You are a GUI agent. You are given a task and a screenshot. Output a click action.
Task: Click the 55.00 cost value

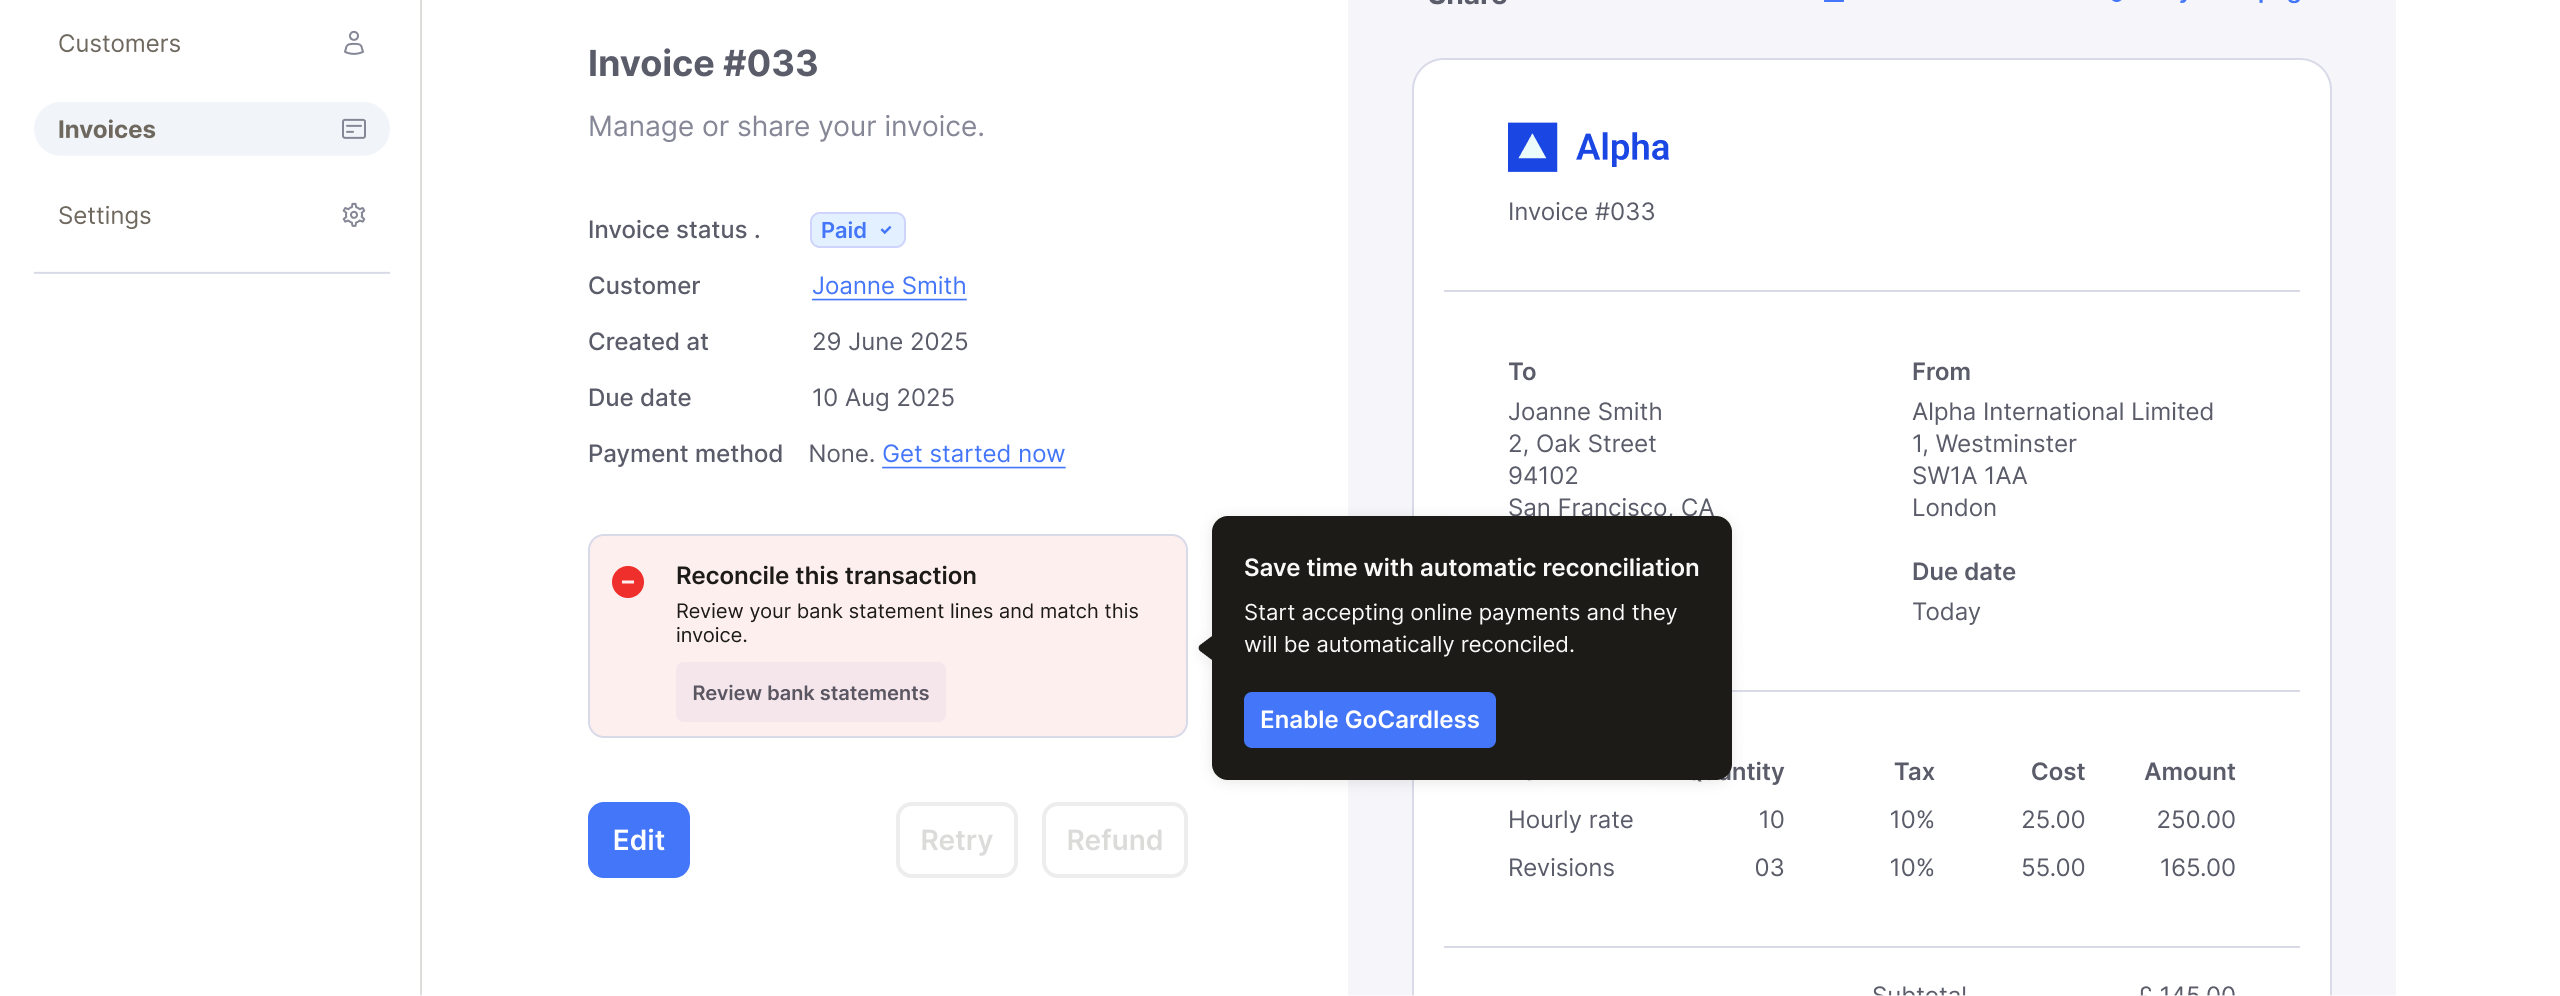point(2053,868)
